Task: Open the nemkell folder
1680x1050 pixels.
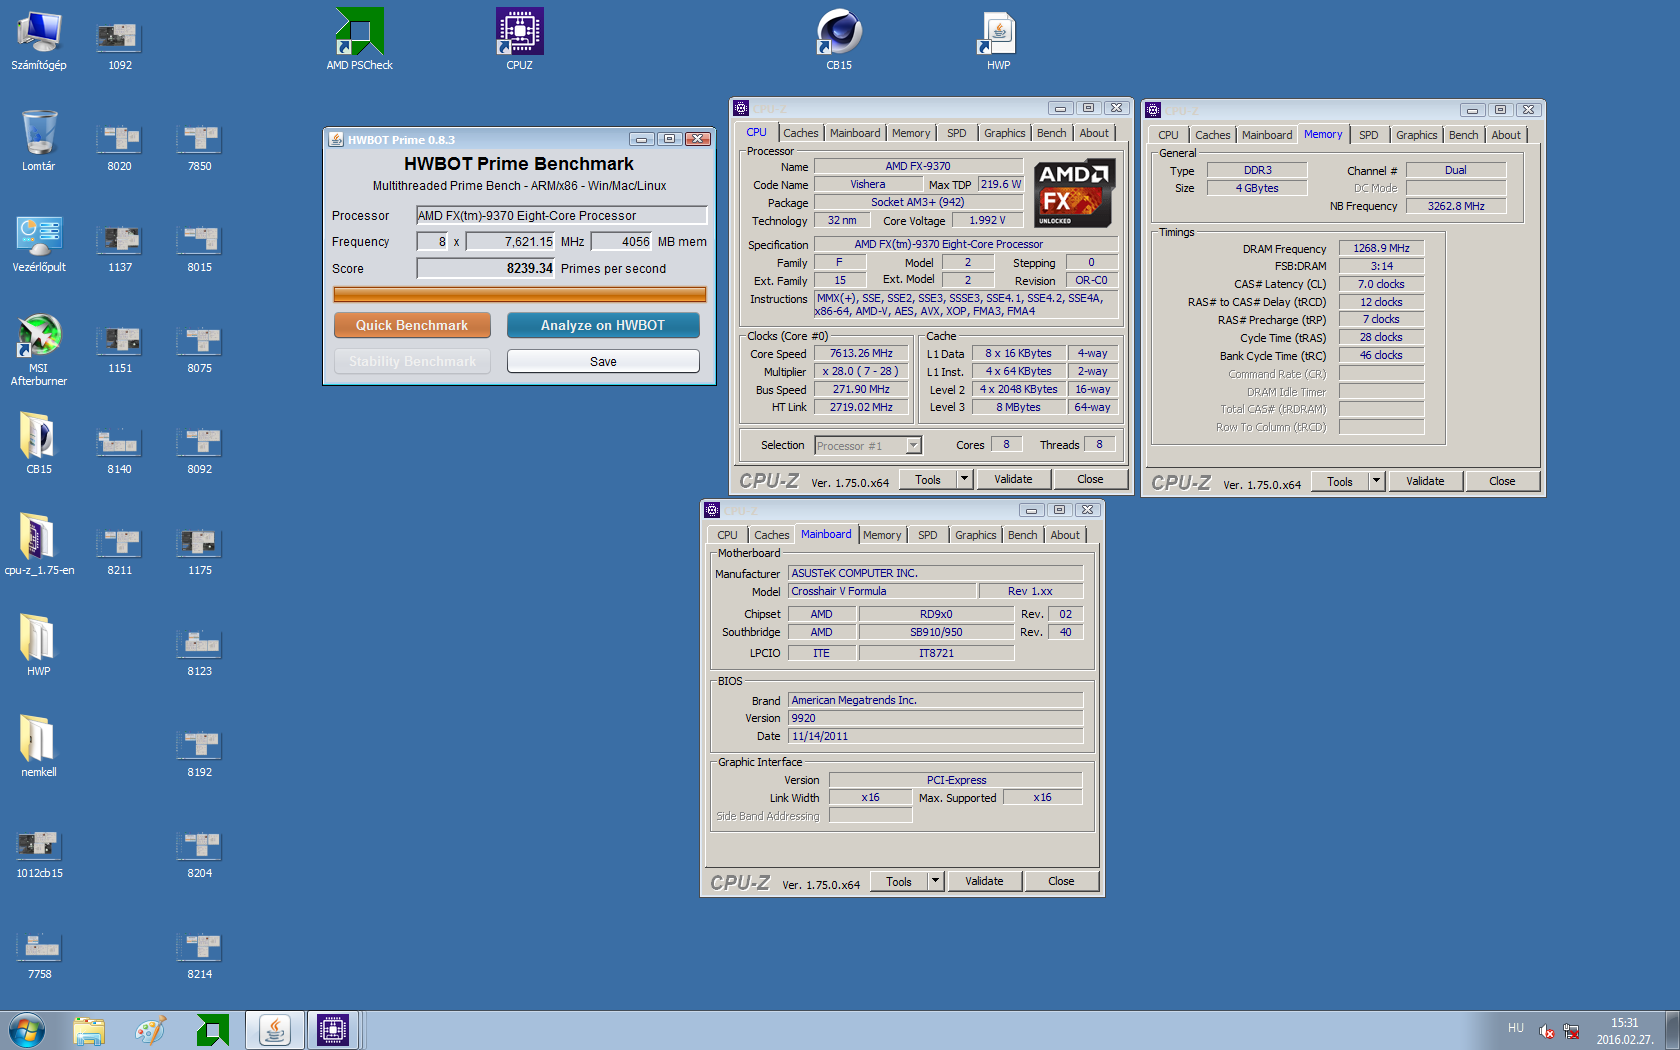Action: 39,747
